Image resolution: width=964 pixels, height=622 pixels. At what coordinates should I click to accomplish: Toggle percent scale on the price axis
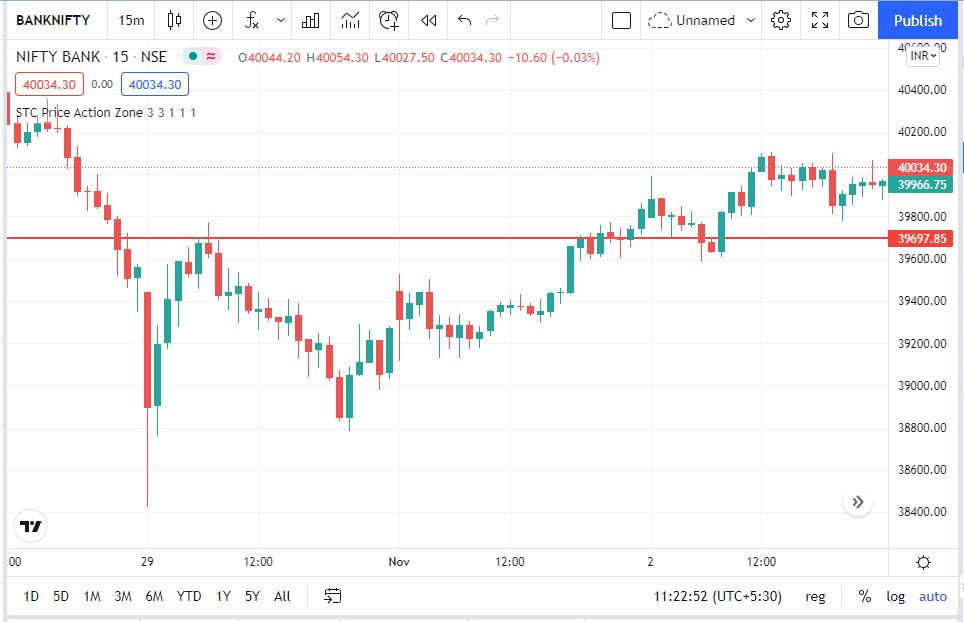click(x=865, y=596)
